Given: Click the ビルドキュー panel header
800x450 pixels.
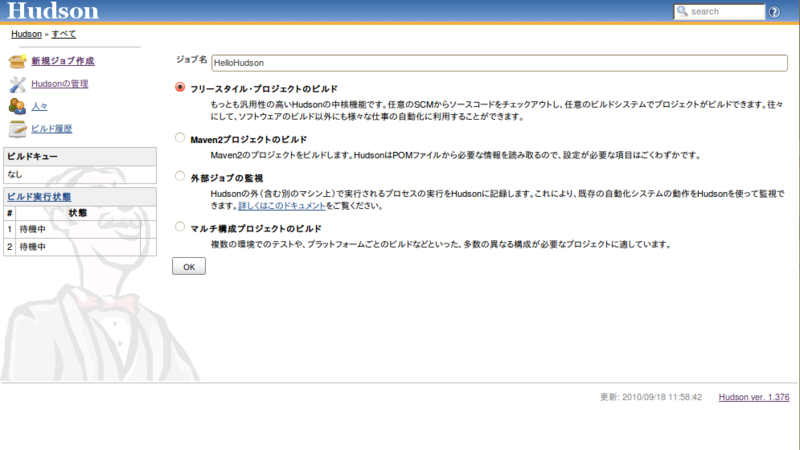Looking at the screenshot, I should [80, 157].
